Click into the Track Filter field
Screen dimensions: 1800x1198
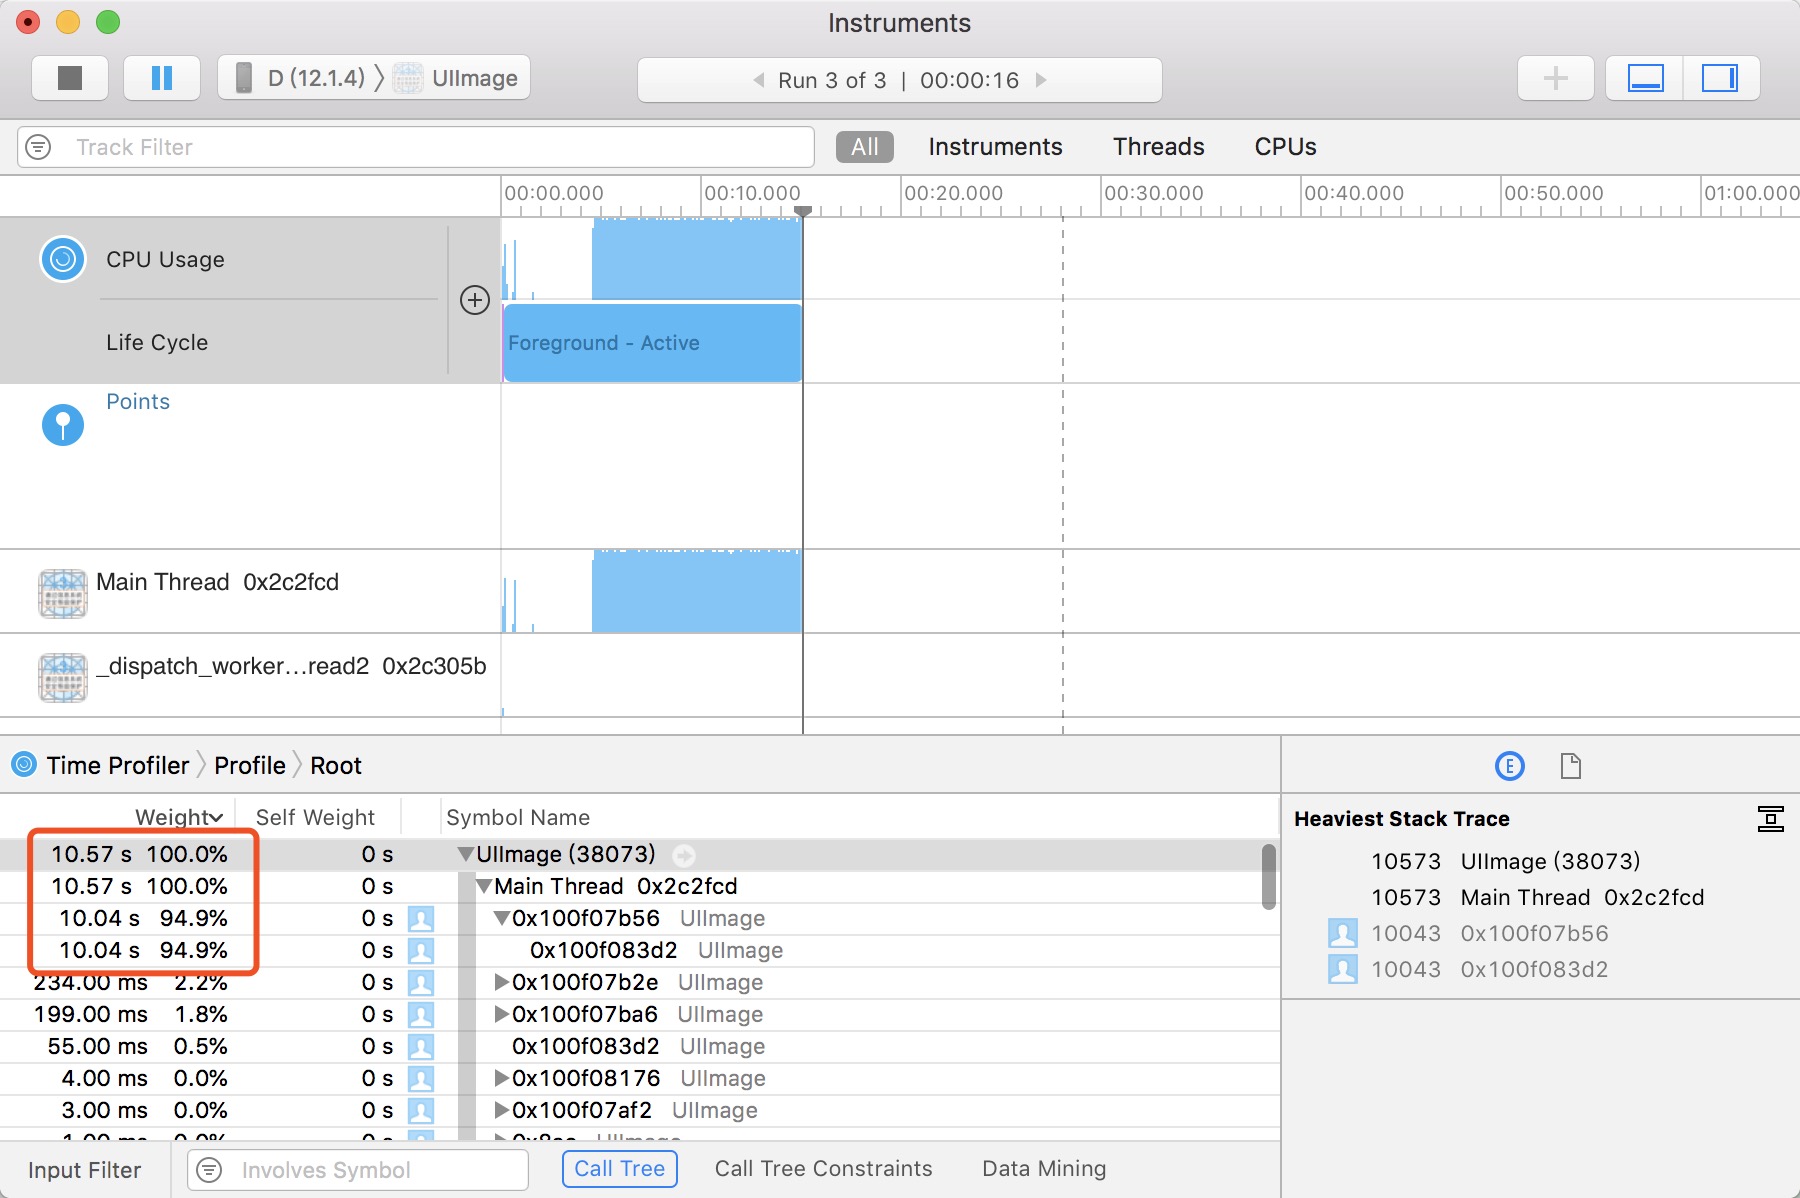pos(416,147)
